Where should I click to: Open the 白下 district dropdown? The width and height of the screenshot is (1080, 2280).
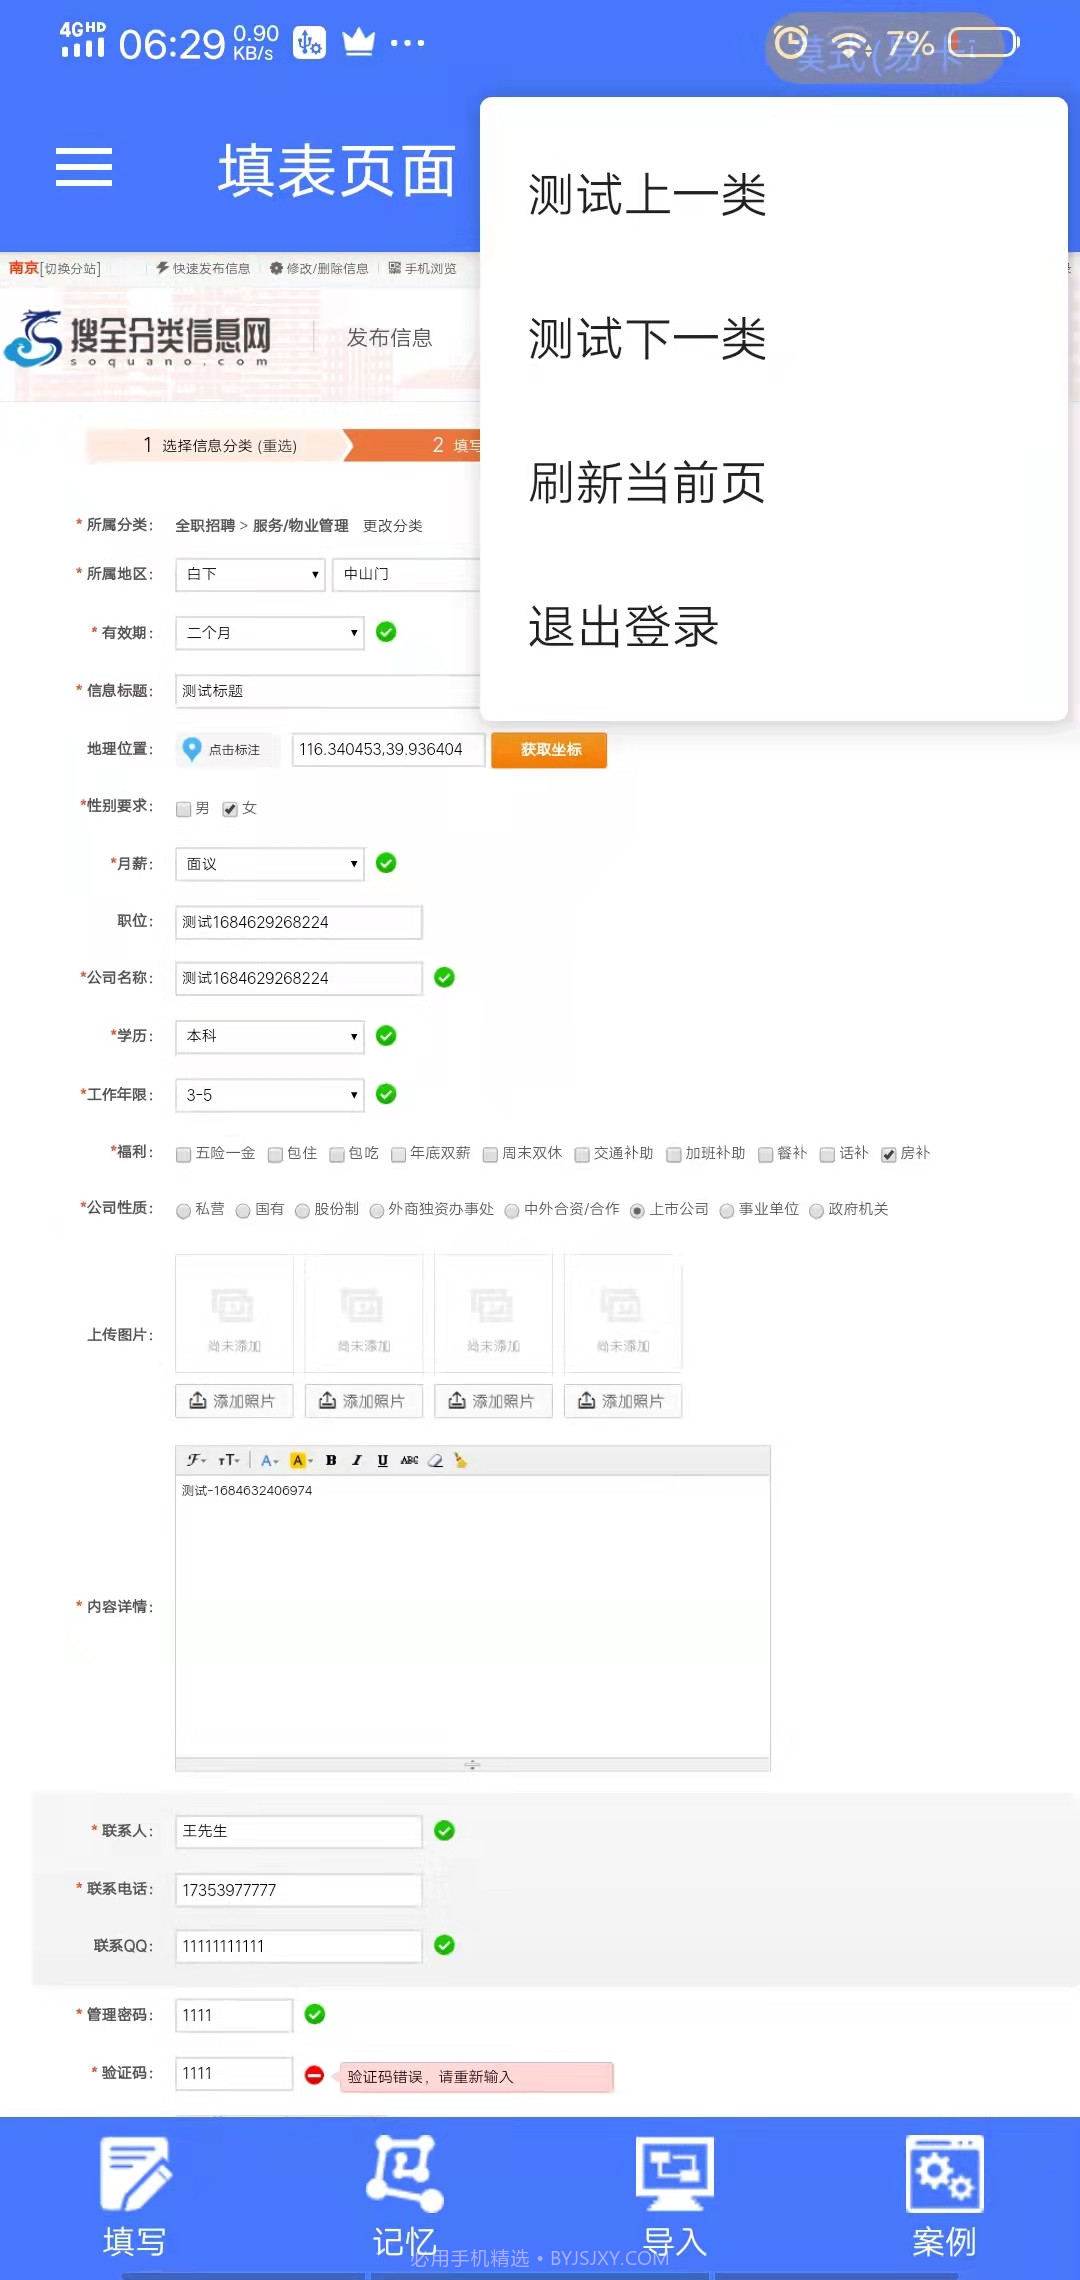(x=250, y=574)
